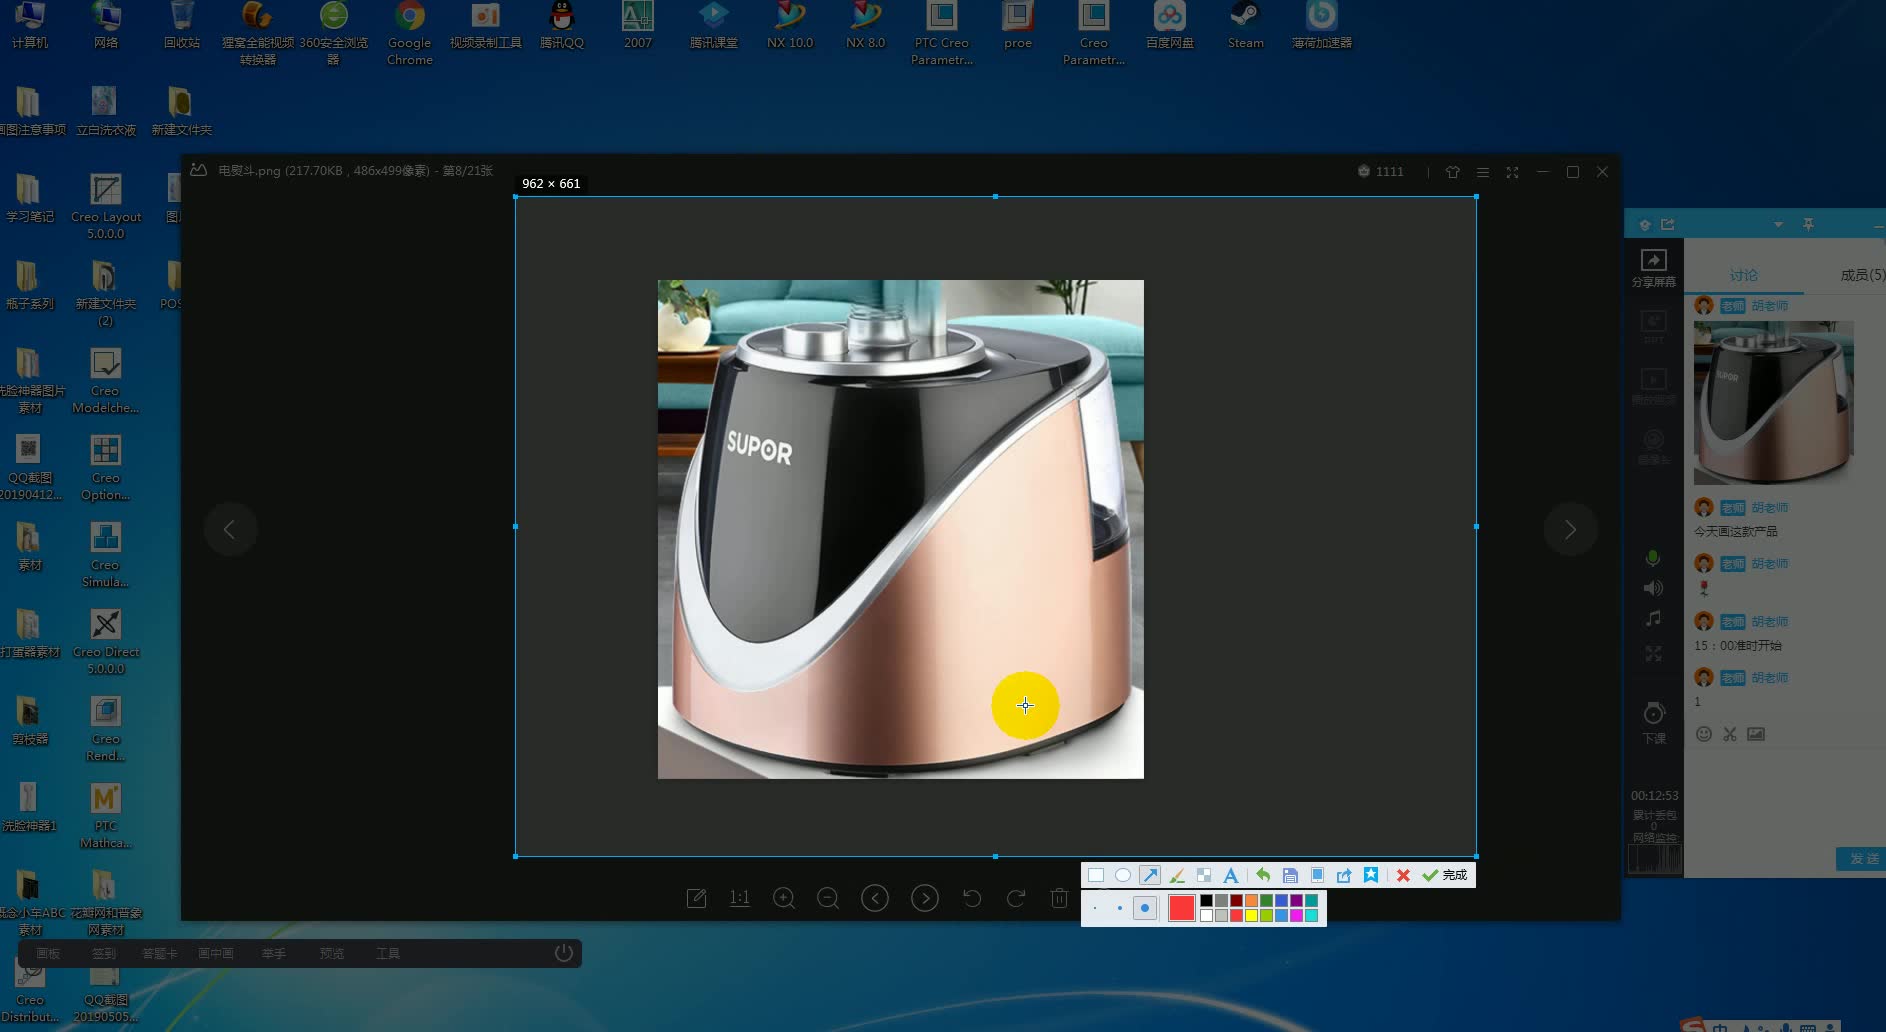This screenshot has width=1886, height=1032.
Task: Rotate image clockwise
Action: 1016,898
